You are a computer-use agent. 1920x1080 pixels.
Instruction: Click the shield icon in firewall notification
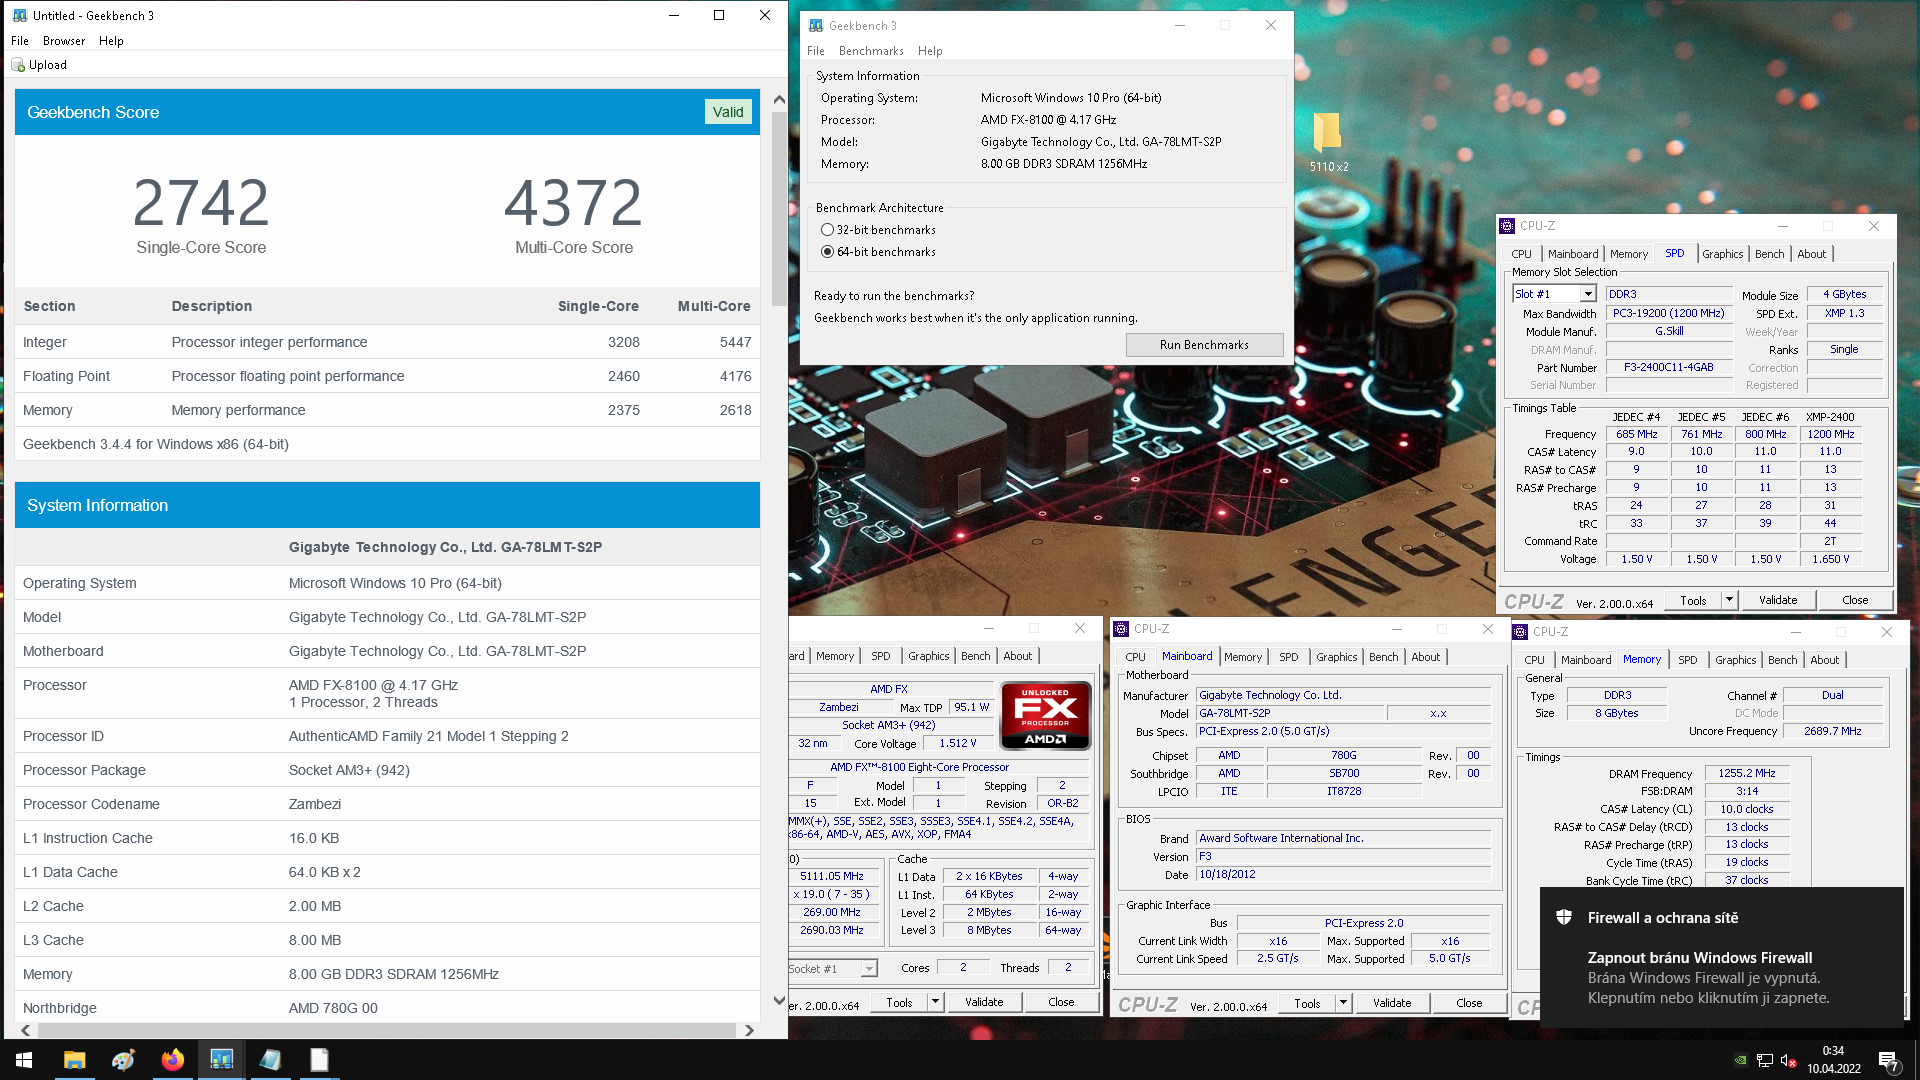pyautogui.click(x=1564, y=917)
